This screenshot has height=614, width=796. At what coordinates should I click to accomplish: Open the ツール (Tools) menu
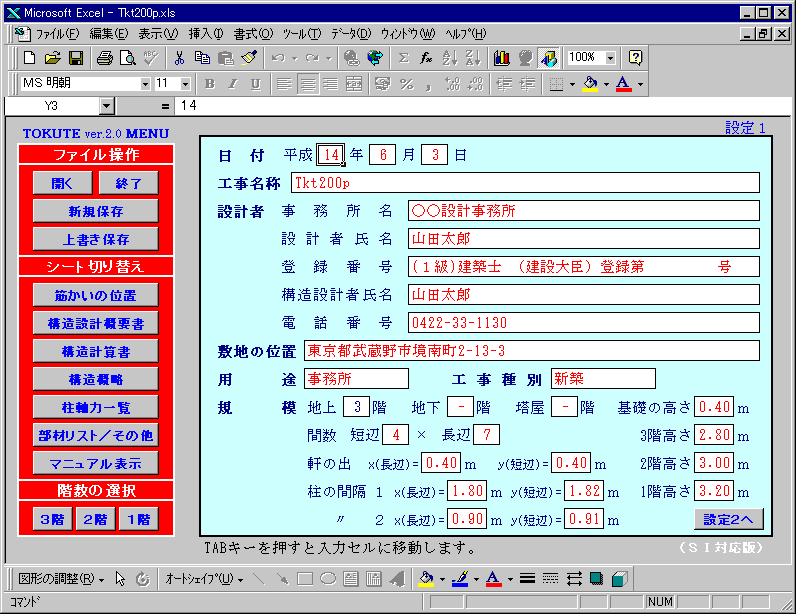(x=301, y=34)
